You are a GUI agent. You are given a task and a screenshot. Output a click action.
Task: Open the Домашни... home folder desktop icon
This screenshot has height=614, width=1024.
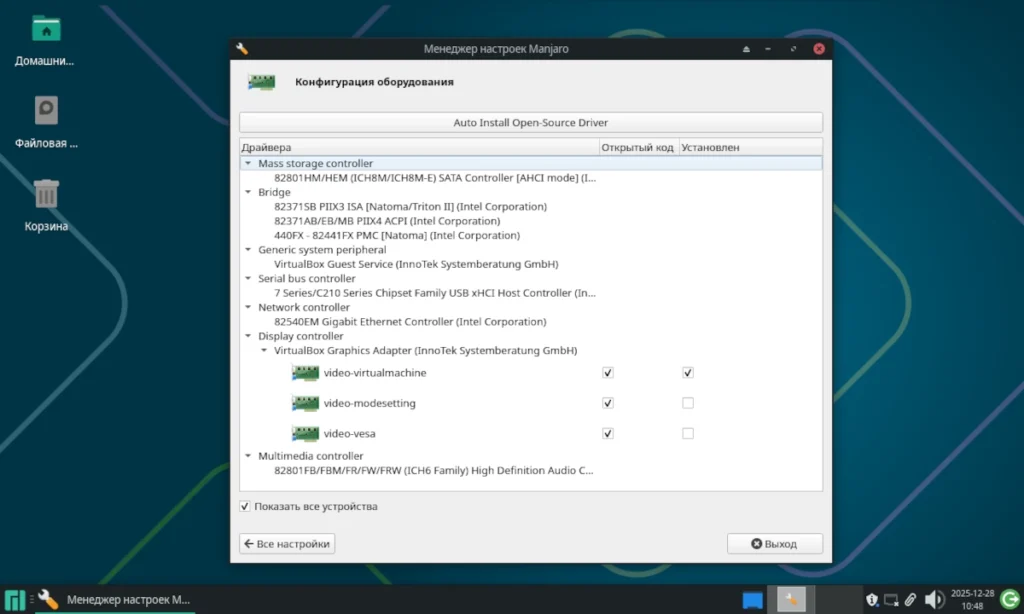pos(46,29)
